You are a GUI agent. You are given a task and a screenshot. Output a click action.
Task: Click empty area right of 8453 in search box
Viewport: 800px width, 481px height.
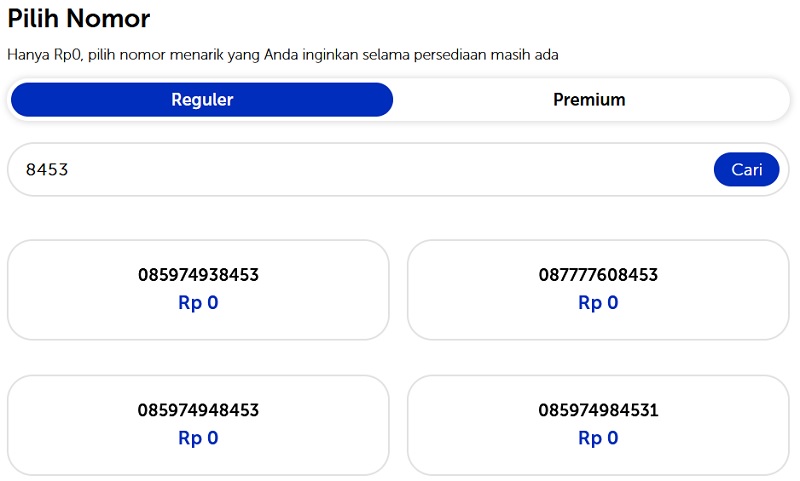(400, 170)
